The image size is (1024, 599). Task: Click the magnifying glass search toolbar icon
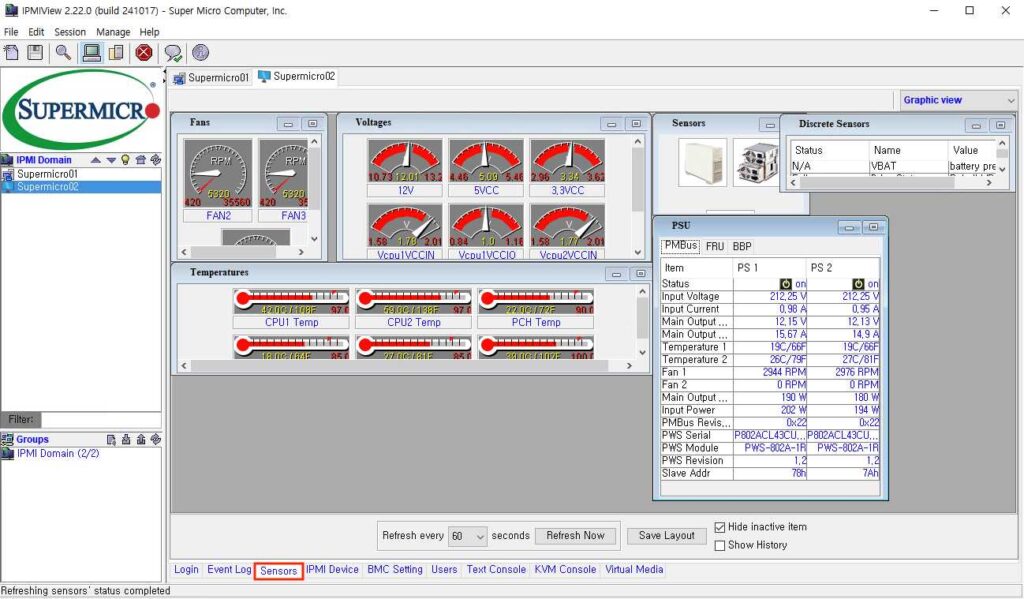tap(63, 52)
